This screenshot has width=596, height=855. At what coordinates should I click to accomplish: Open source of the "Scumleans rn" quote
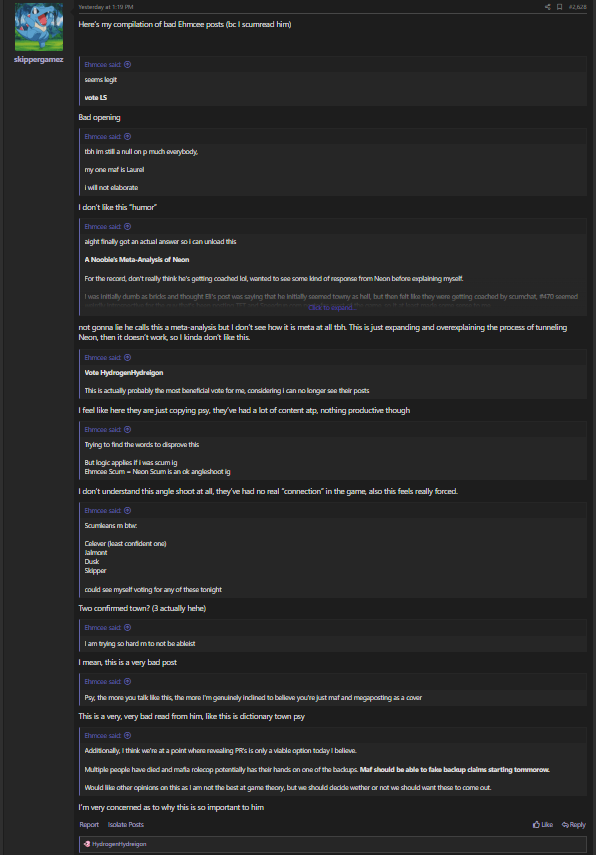127,510
